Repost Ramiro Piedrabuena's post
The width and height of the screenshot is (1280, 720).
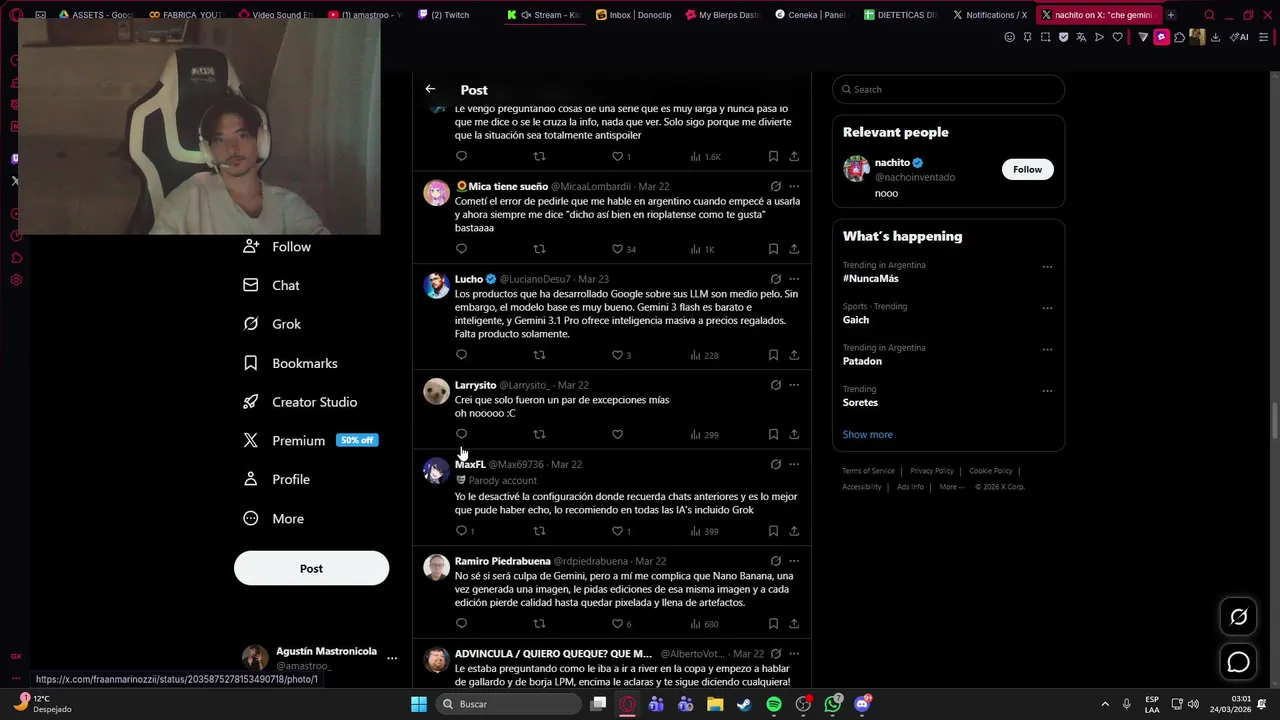(x=539, y=624)
